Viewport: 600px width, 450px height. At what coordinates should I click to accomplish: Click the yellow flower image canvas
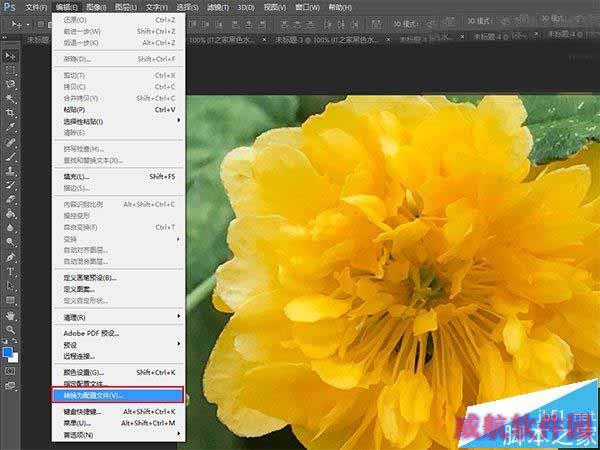(393, 272)
